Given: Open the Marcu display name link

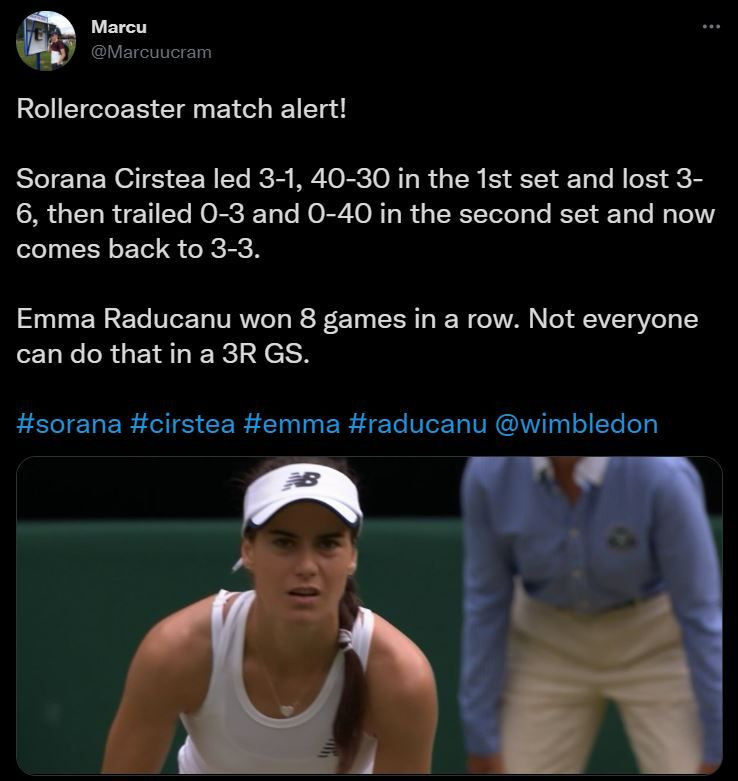Looking at the screenshot, I should [x=119, y=27].
